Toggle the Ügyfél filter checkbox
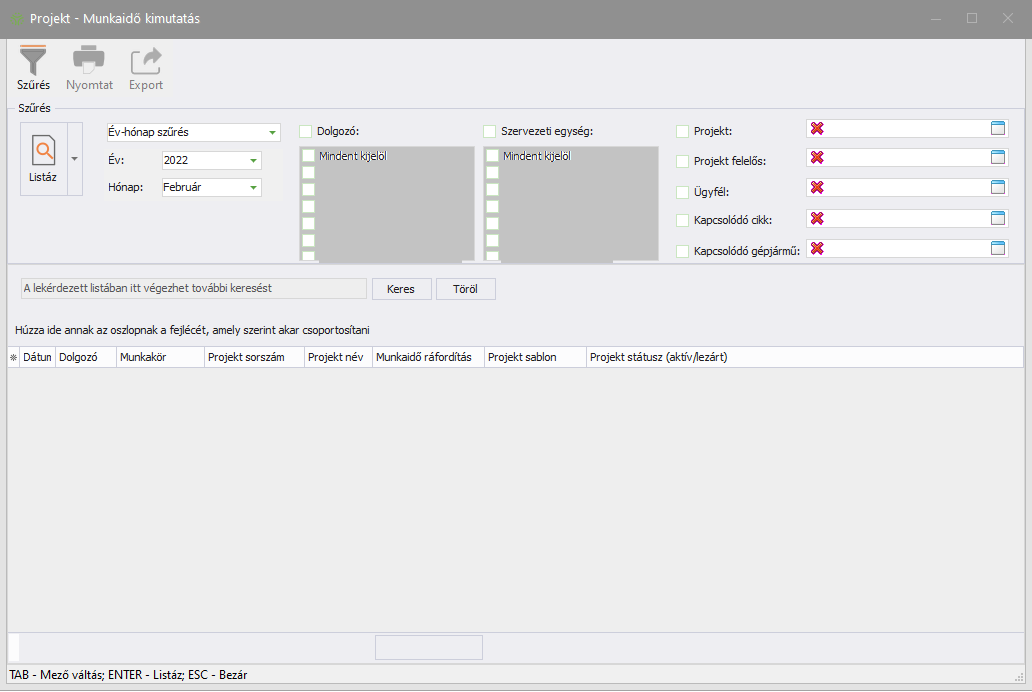 (x=683, y=192)
